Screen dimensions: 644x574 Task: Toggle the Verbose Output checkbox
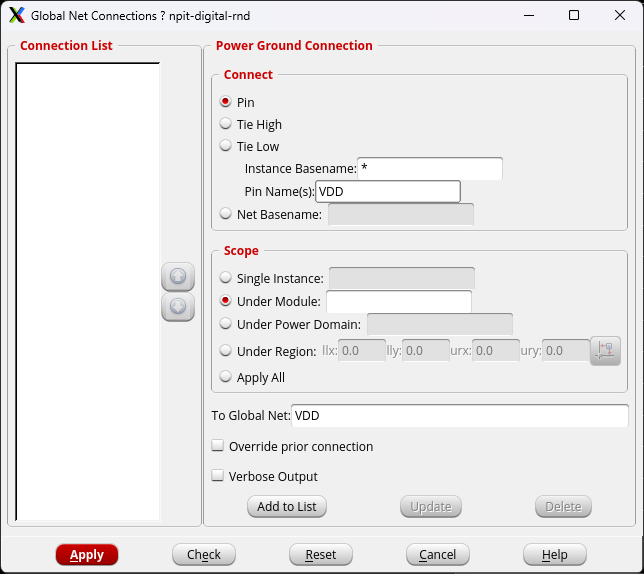[x=217, y=476]
